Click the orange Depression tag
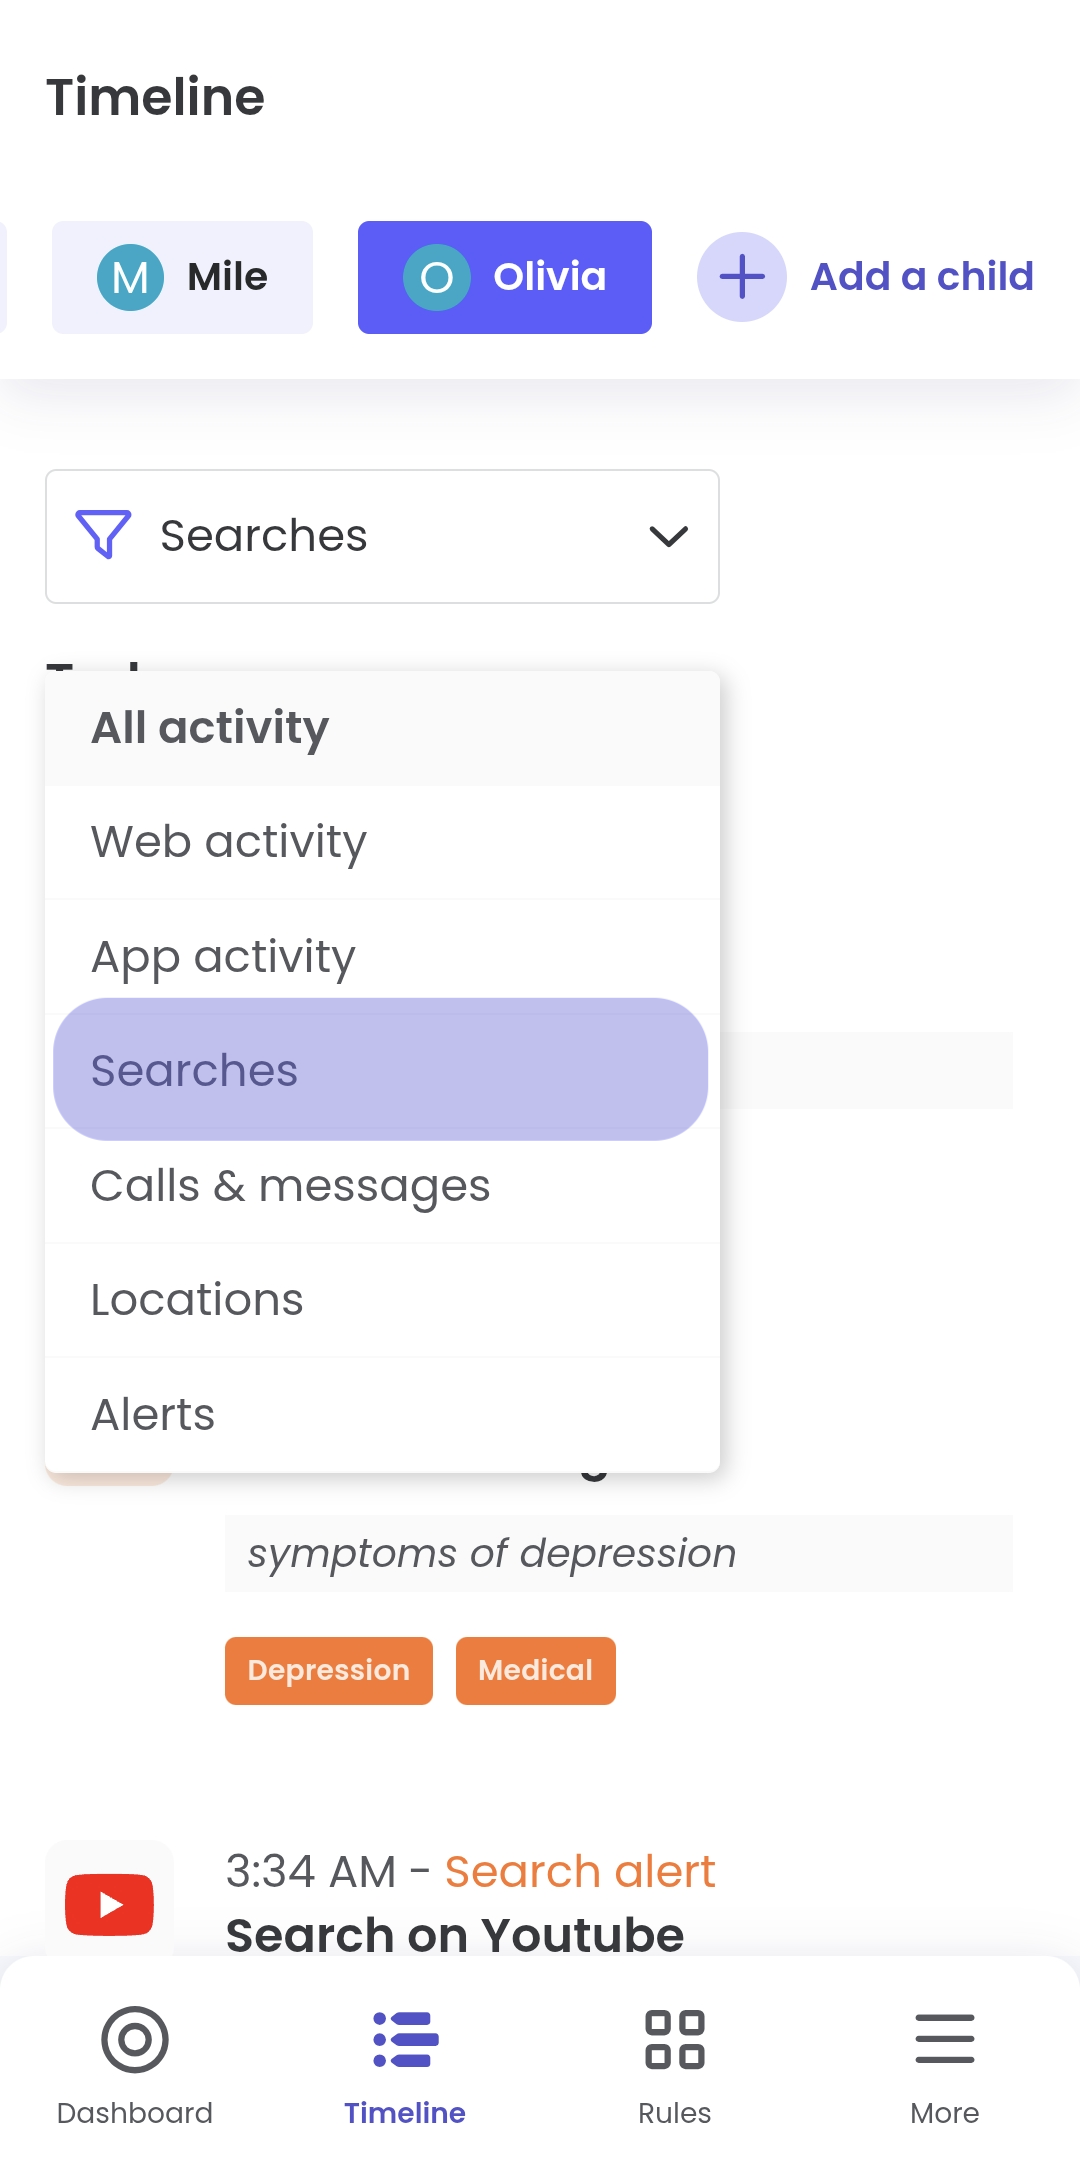The width and height of the screenshot is (1080, 2176). point(328,1670)
